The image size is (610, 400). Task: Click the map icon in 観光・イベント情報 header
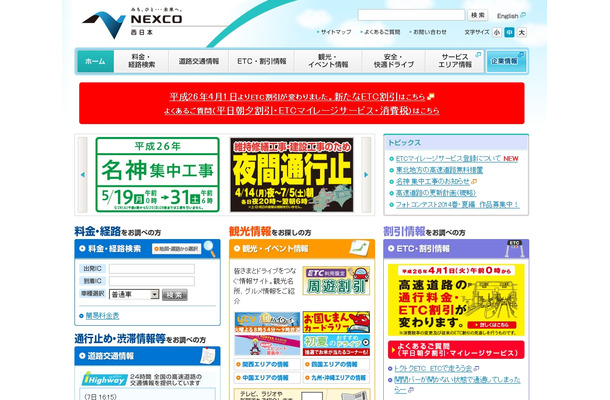click(x=359, y=248)
